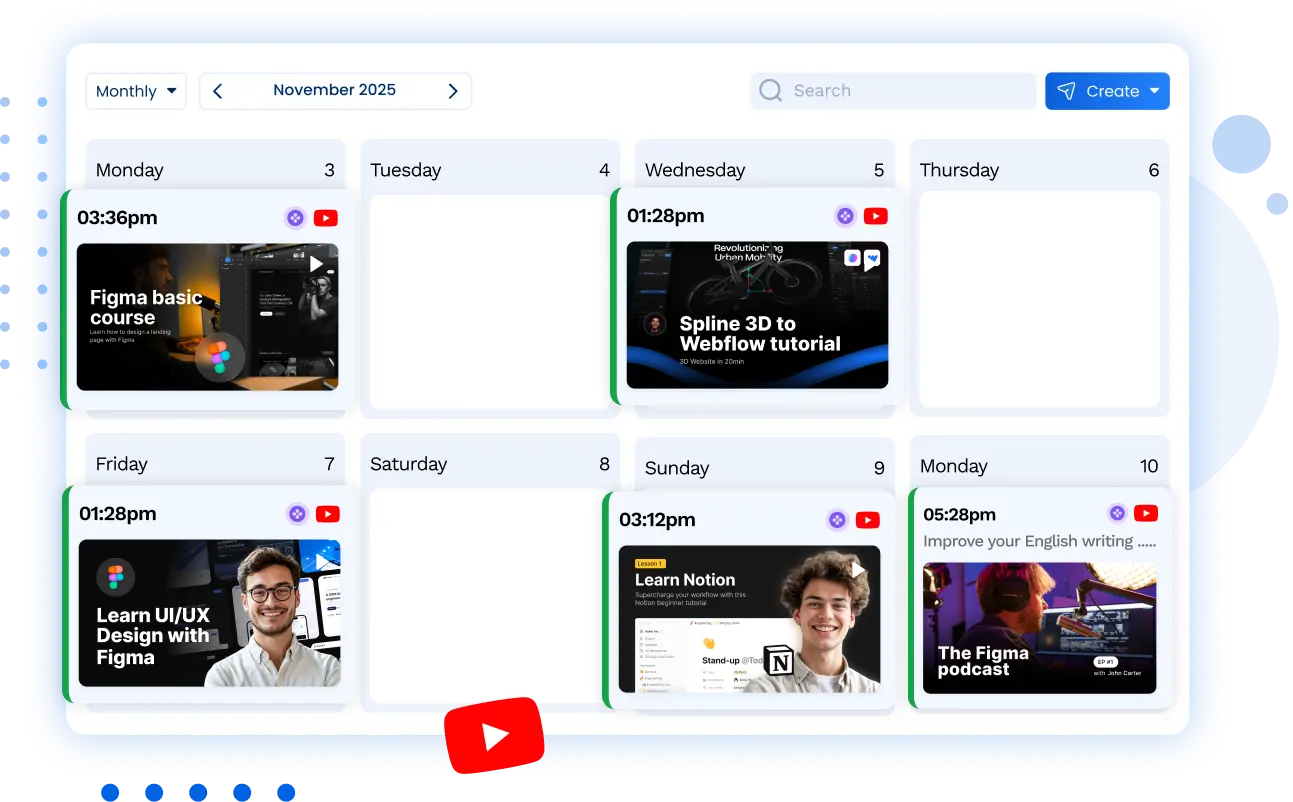The image size is (1293, 802).
Task: Click the YouTube icon on Figma basic course event
Action: coord(326,217)
